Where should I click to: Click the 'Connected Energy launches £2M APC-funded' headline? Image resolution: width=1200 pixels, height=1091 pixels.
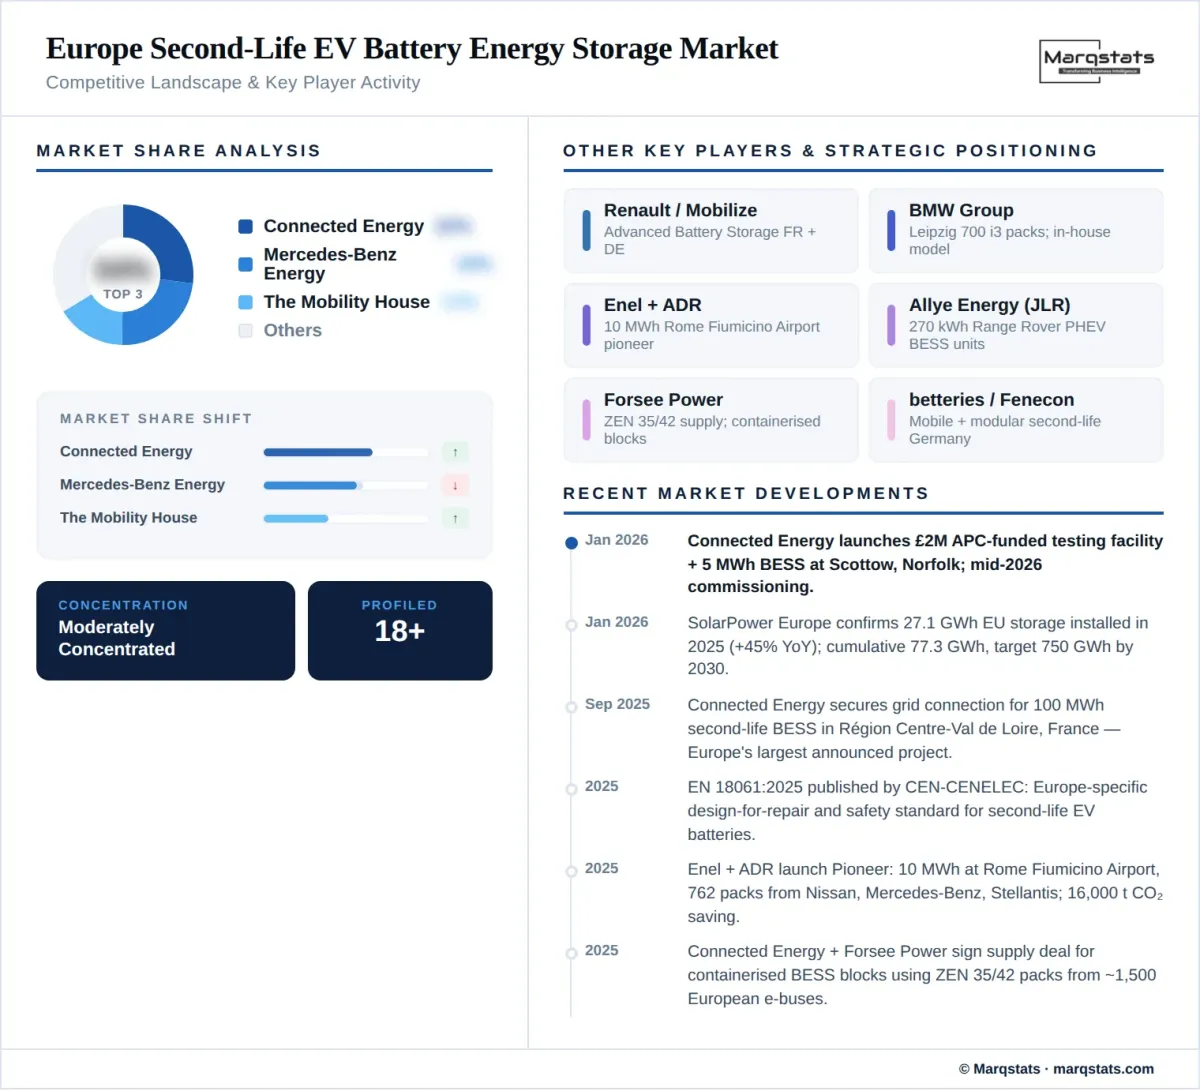[925, 564]
